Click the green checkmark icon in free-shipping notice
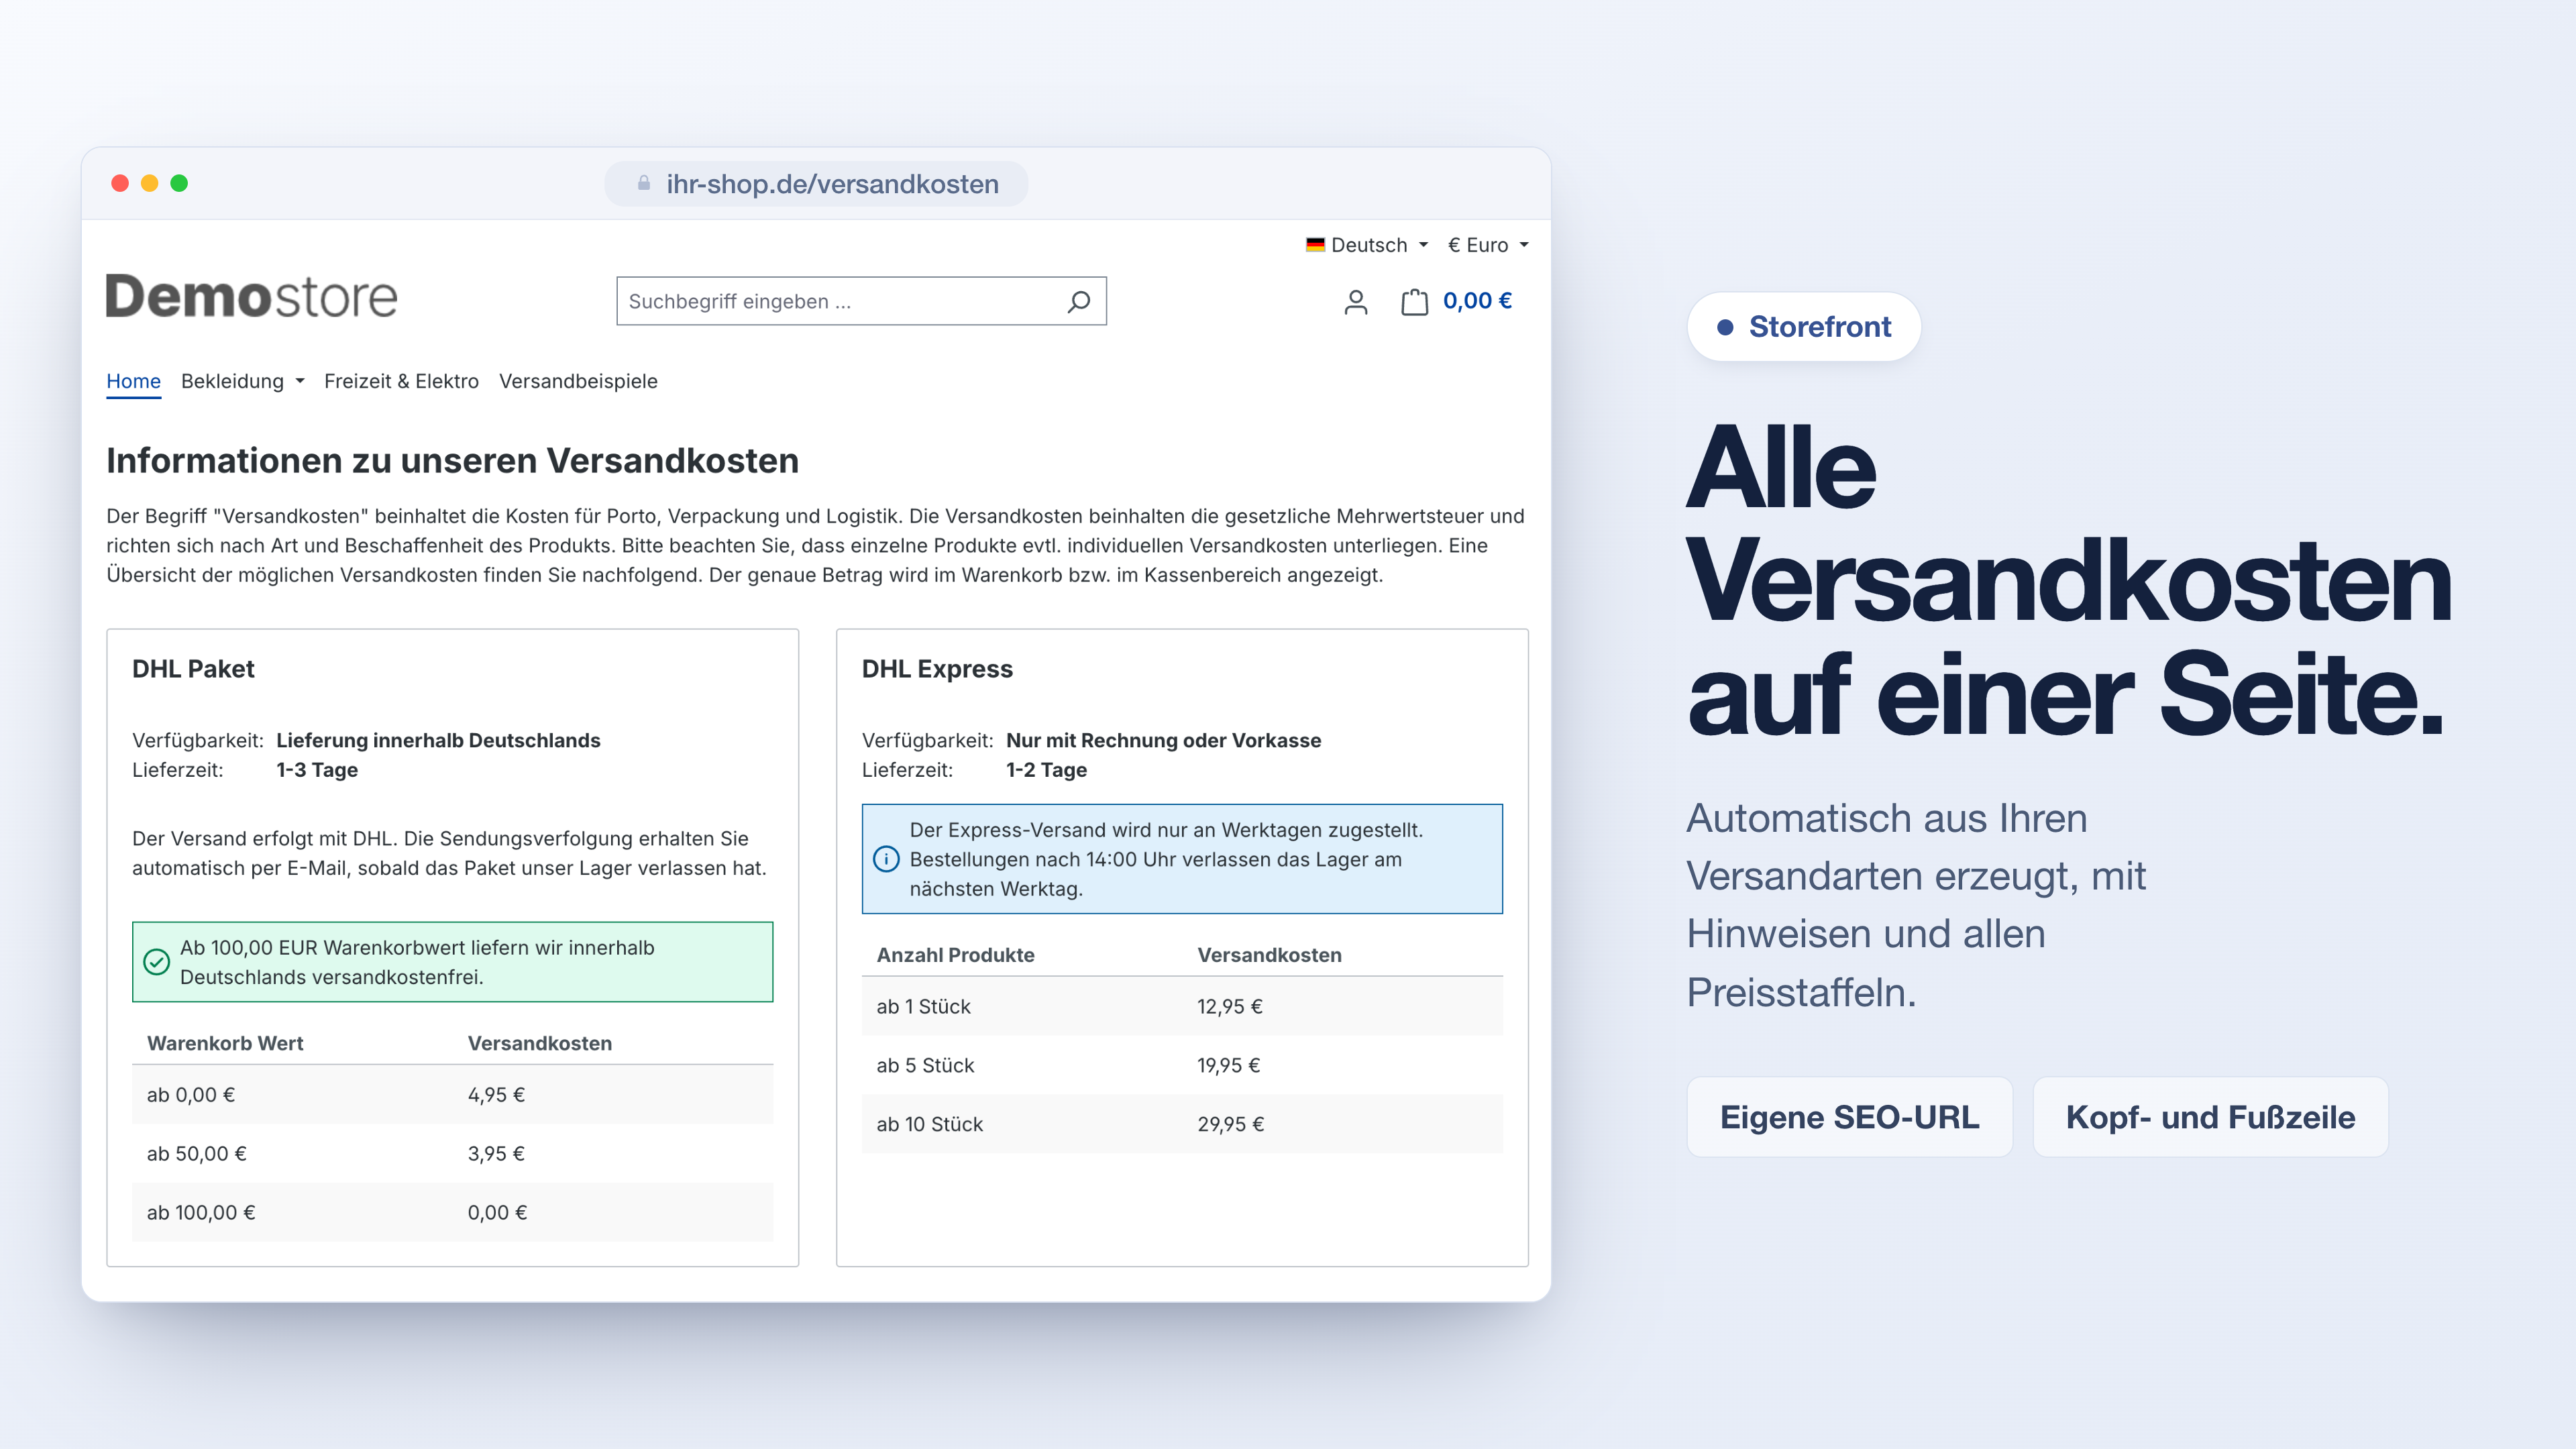2576x1449 pixels. [x=157, y=962]
